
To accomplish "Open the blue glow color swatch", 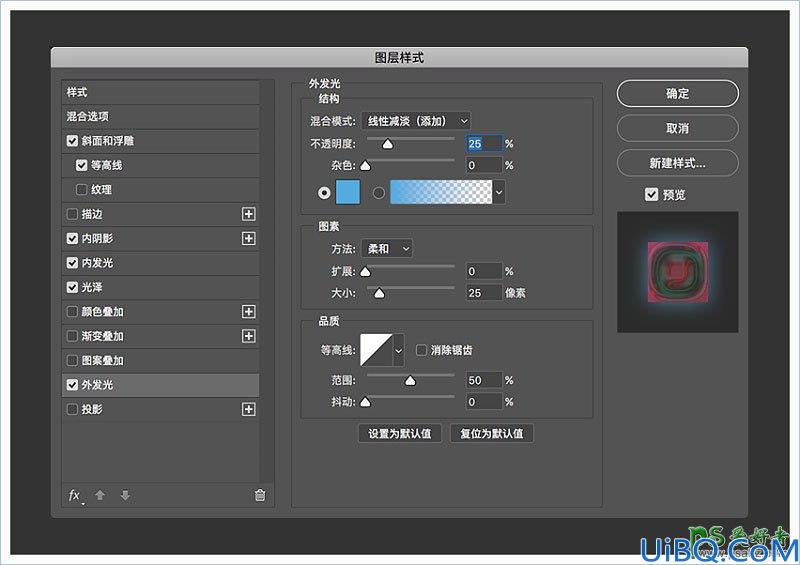I will click(x=348, y=192).
